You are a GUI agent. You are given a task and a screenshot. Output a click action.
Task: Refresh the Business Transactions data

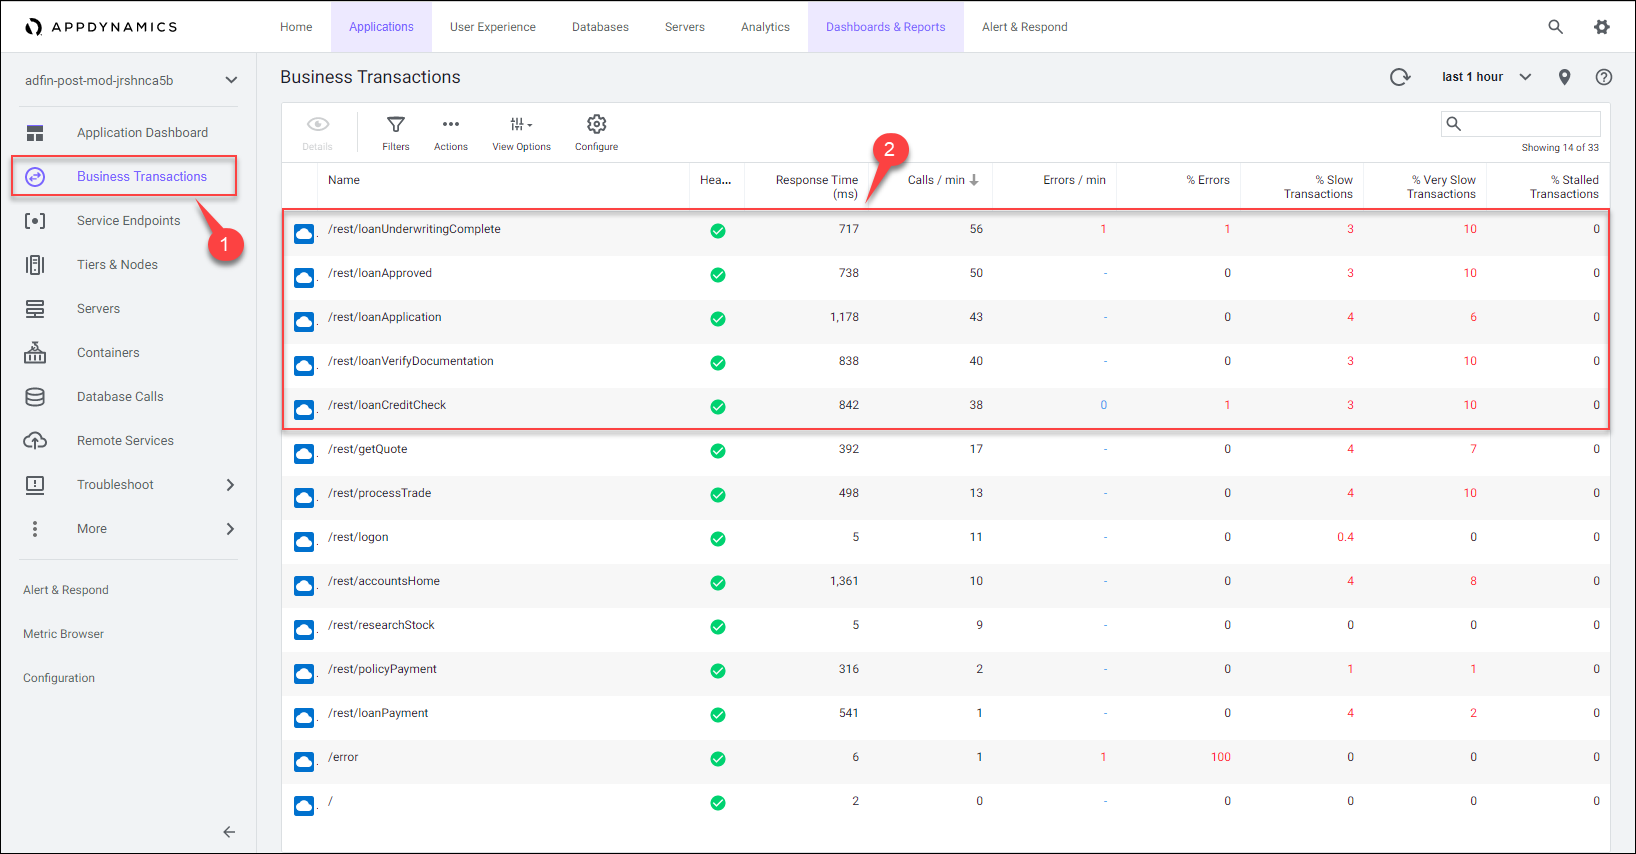[1400, 77]
